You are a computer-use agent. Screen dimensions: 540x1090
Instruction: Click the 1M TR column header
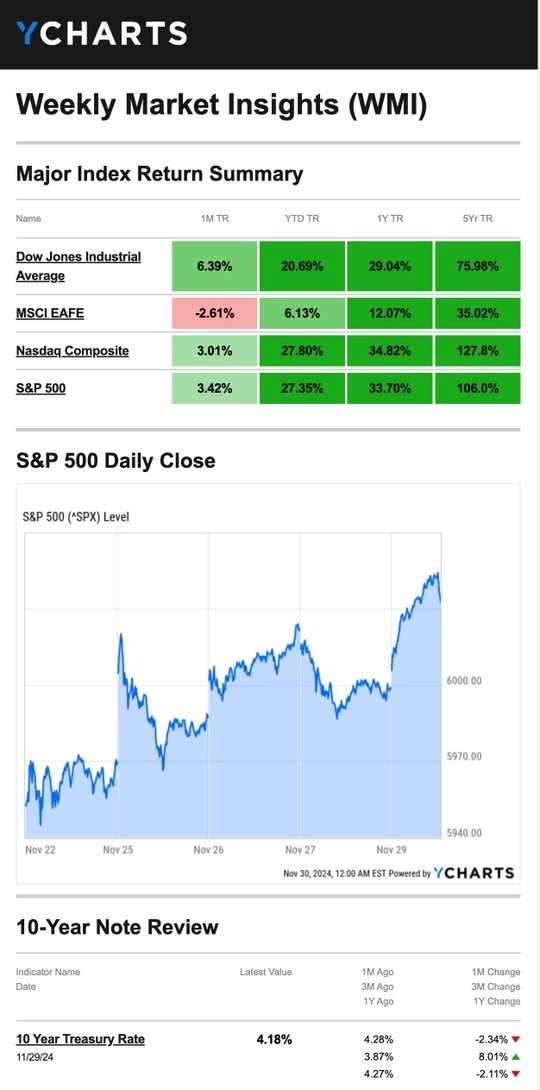tap(214, 218)
